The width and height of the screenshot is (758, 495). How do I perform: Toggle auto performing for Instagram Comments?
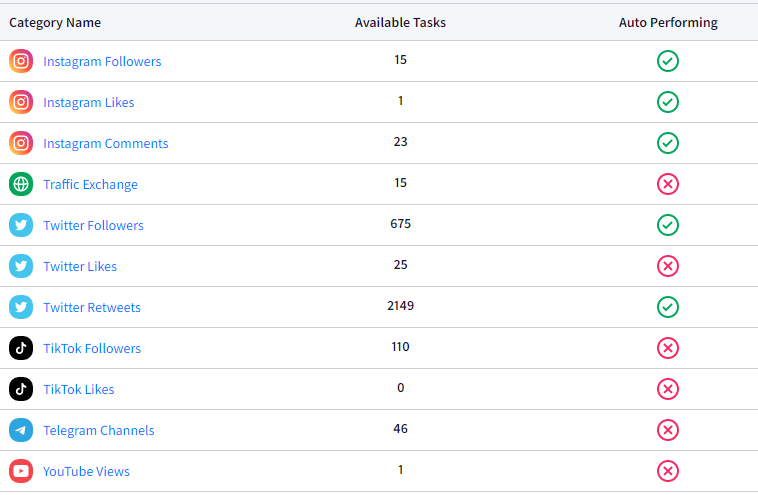668,143
